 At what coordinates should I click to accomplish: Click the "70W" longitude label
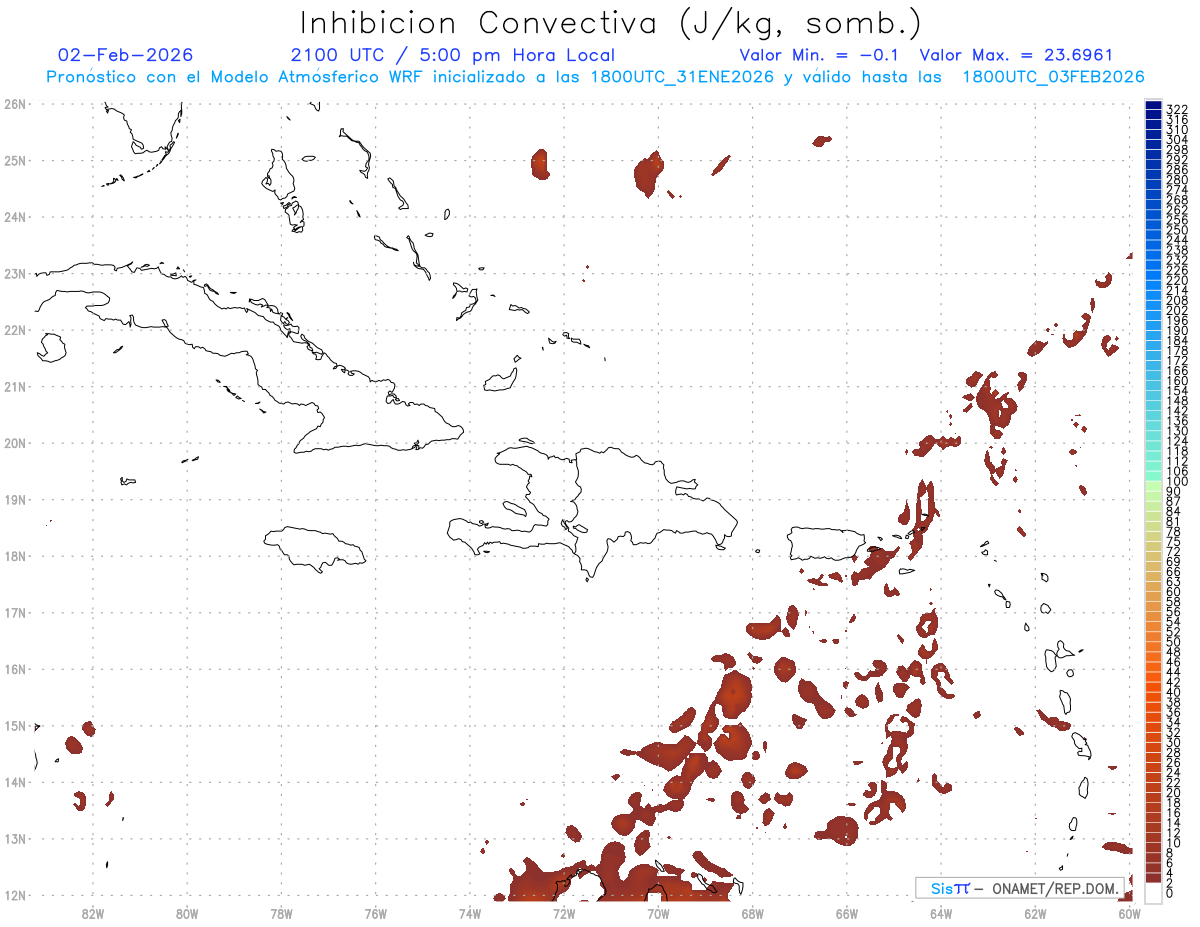tap(658, 912)
